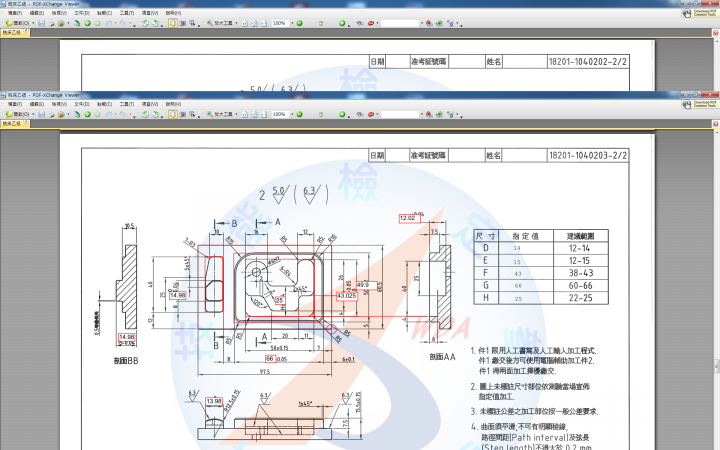Click Open button in front window toolbar
The image size is (720, 450).
pos(18,114)
